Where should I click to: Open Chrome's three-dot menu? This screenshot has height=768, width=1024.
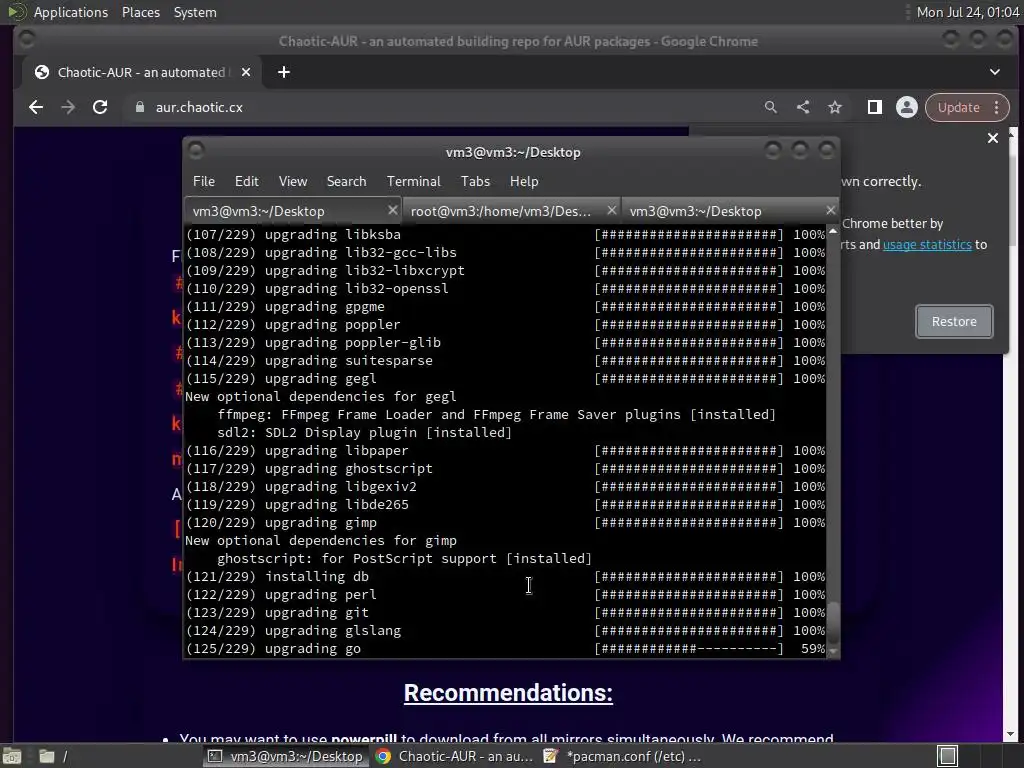pos(997,107)
